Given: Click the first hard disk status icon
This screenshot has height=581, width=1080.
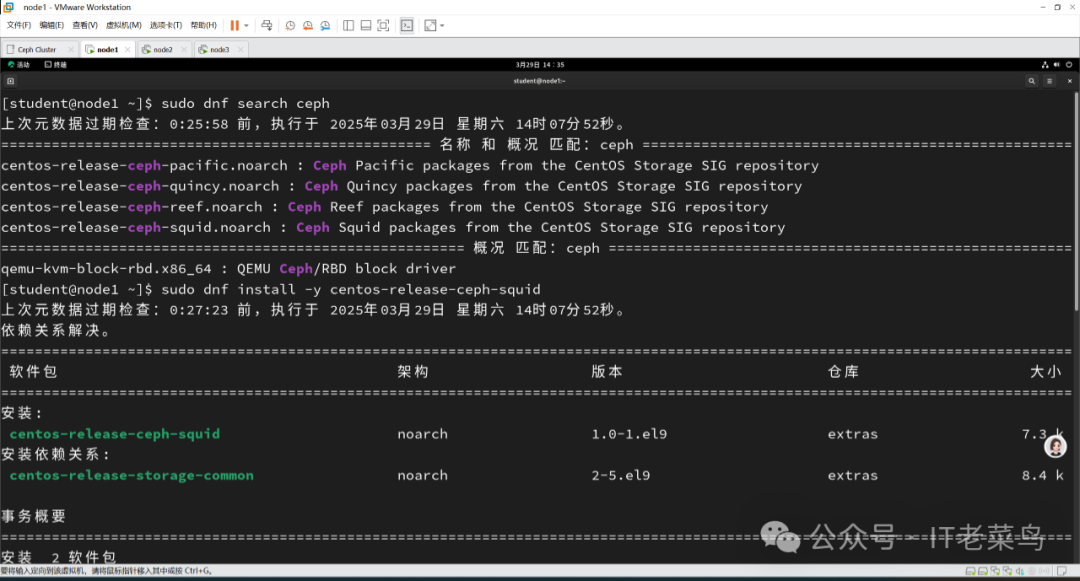Looking at the screenshot, I should 970,571.
